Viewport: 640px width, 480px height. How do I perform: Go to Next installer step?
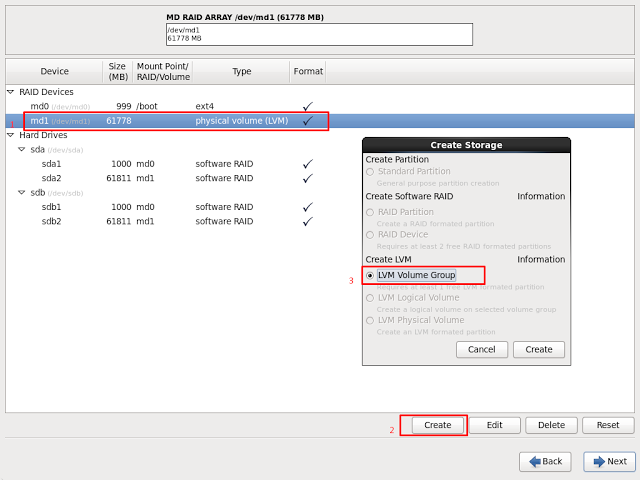pyautogui.click(x=609, y=461)
